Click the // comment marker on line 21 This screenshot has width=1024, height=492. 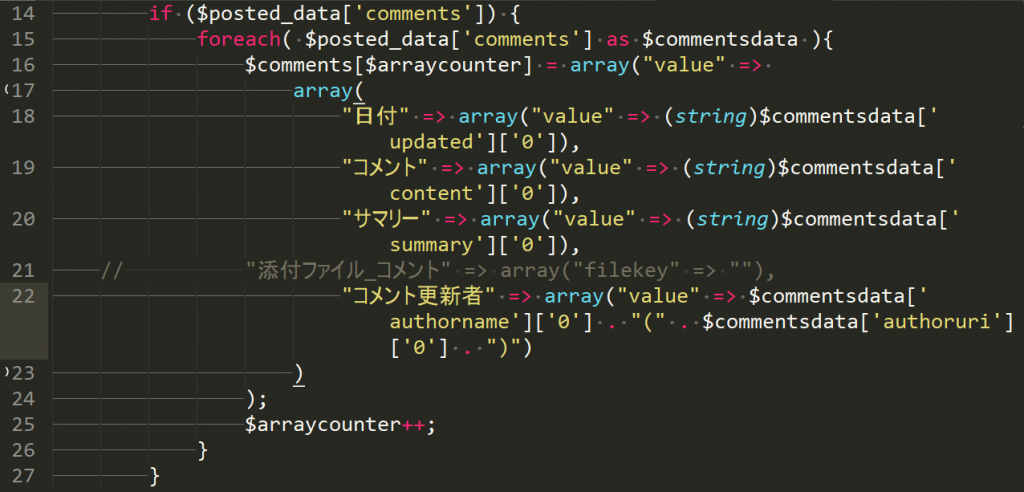tap(112, 270)
